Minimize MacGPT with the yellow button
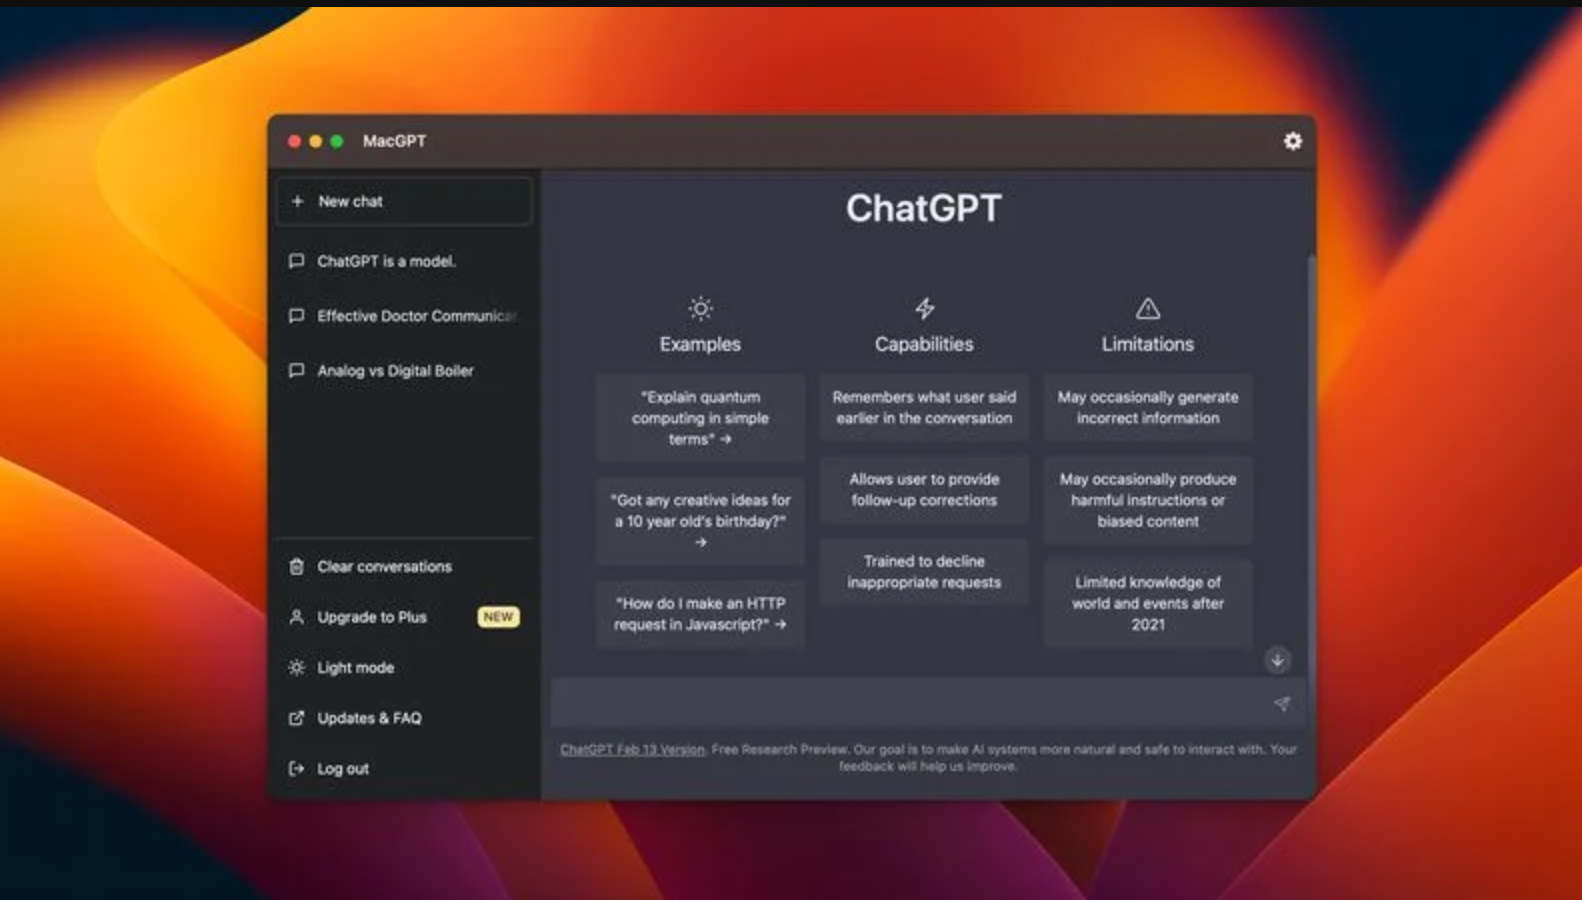This screenshot has width=1582, height=900. coord(315,141)
